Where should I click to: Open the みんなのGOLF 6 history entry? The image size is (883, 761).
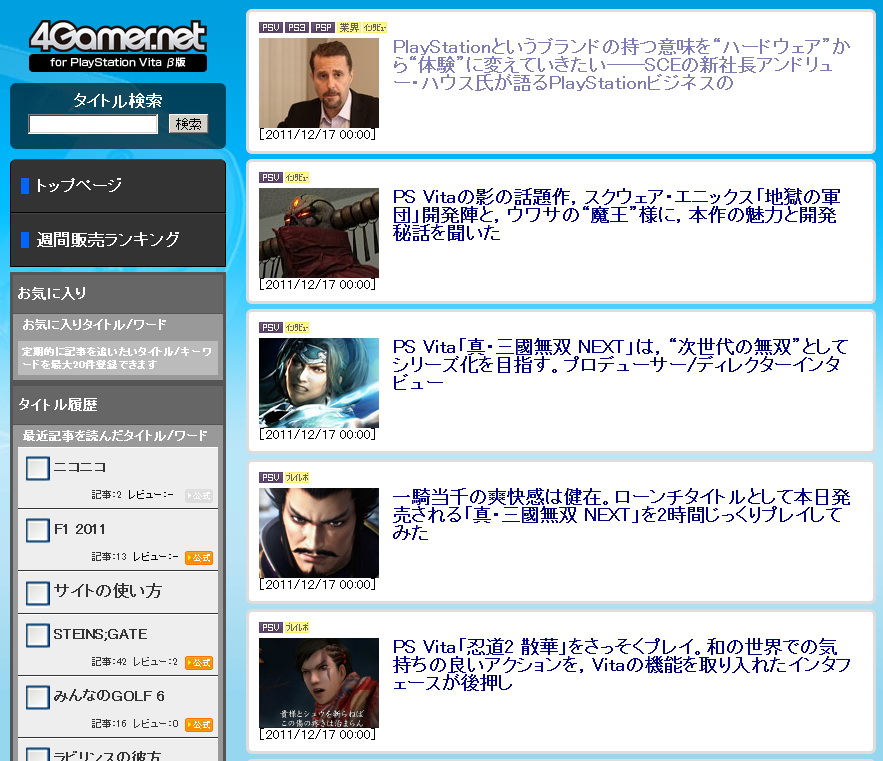pos(109,696)
